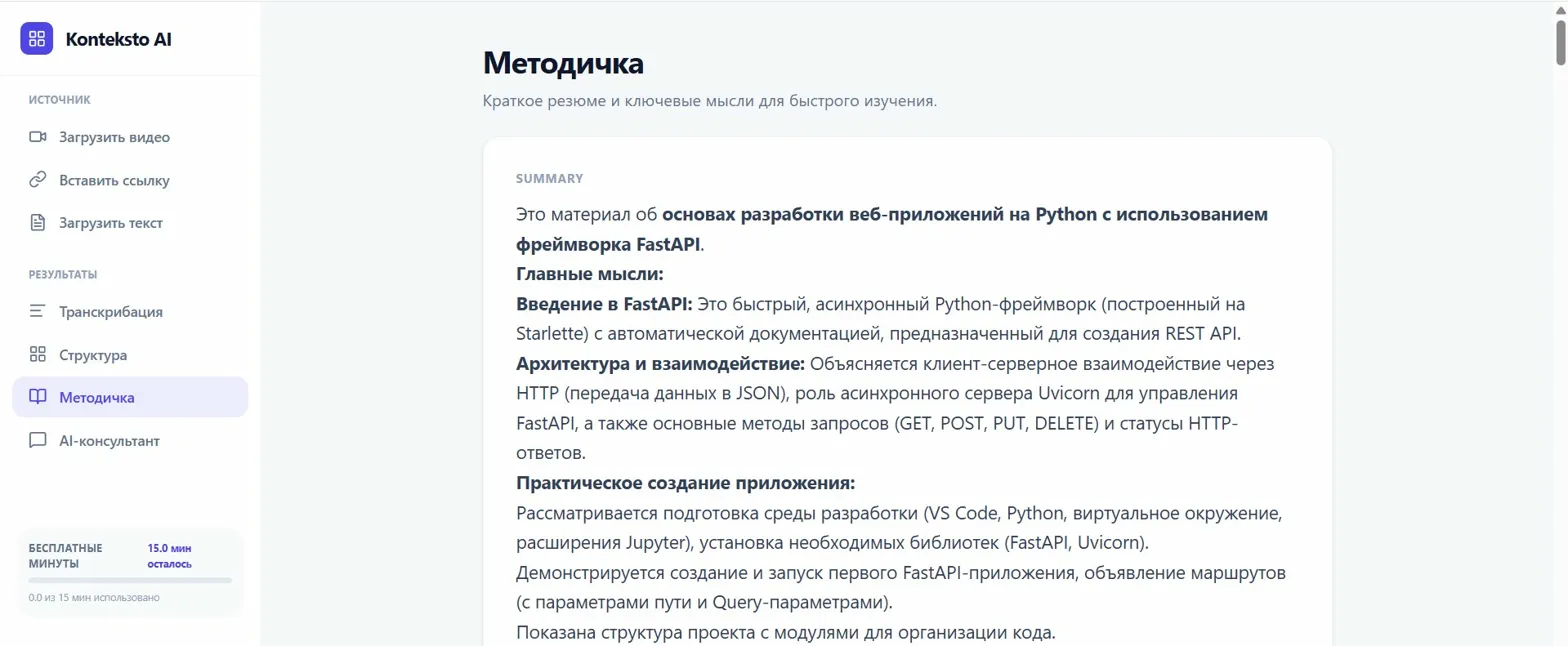Click the subtitle starting 'Краткое резюме'
1568x646 pixels.
[709, 102]
